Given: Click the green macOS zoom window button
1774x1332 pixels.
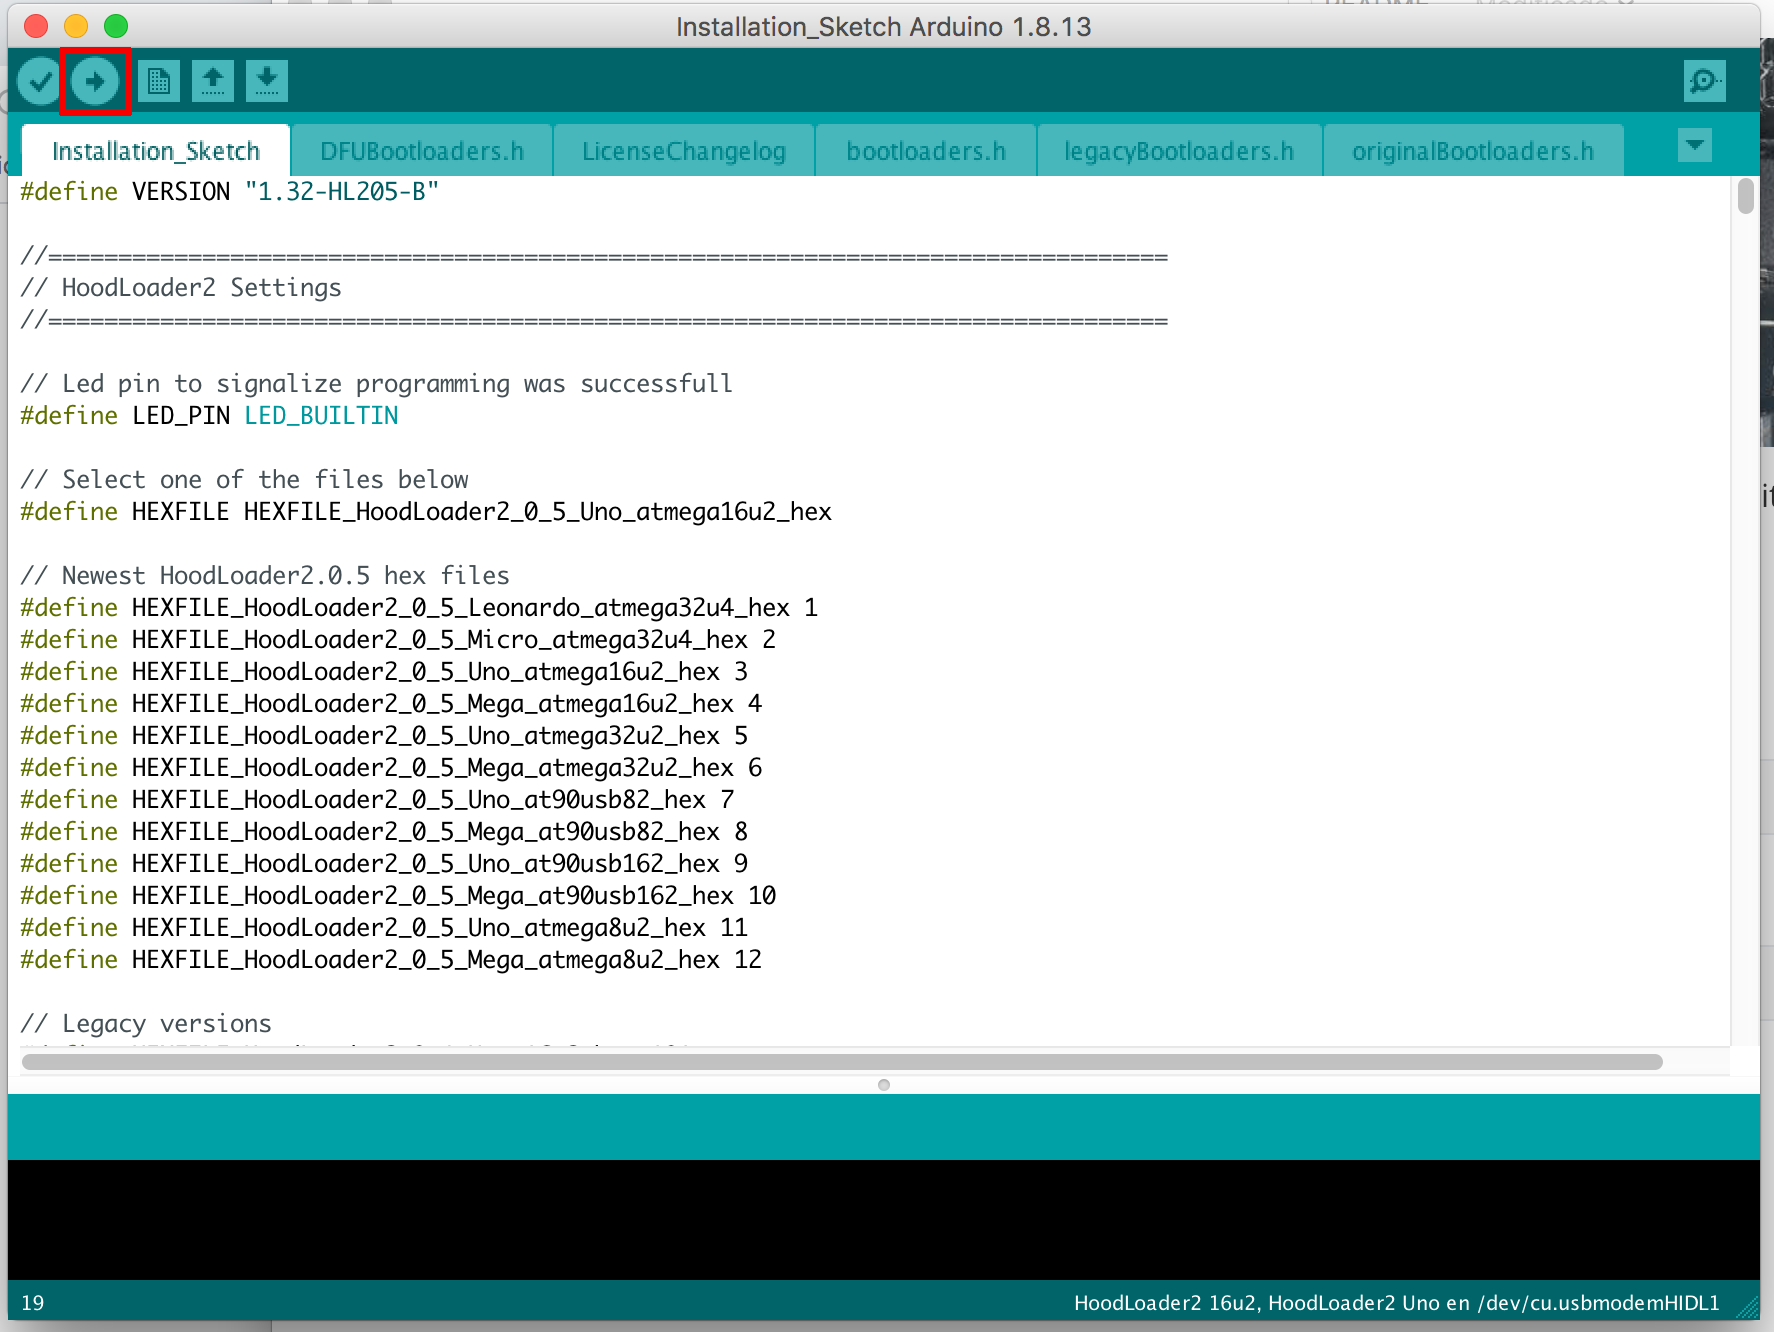Looking at the screenshot, I should pos(116,26).
